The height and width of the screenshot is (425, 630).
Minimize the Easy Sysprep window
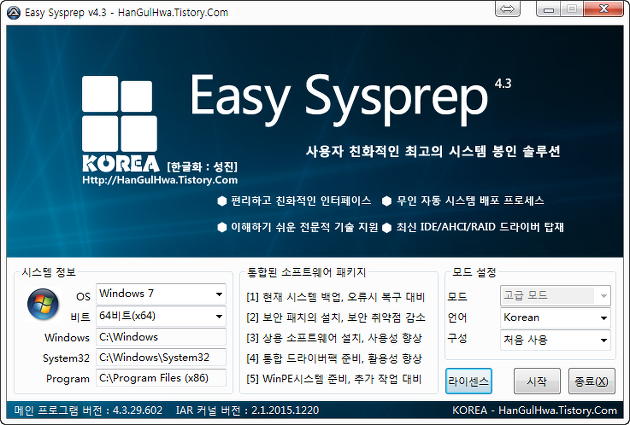click(x=548, y=8)
